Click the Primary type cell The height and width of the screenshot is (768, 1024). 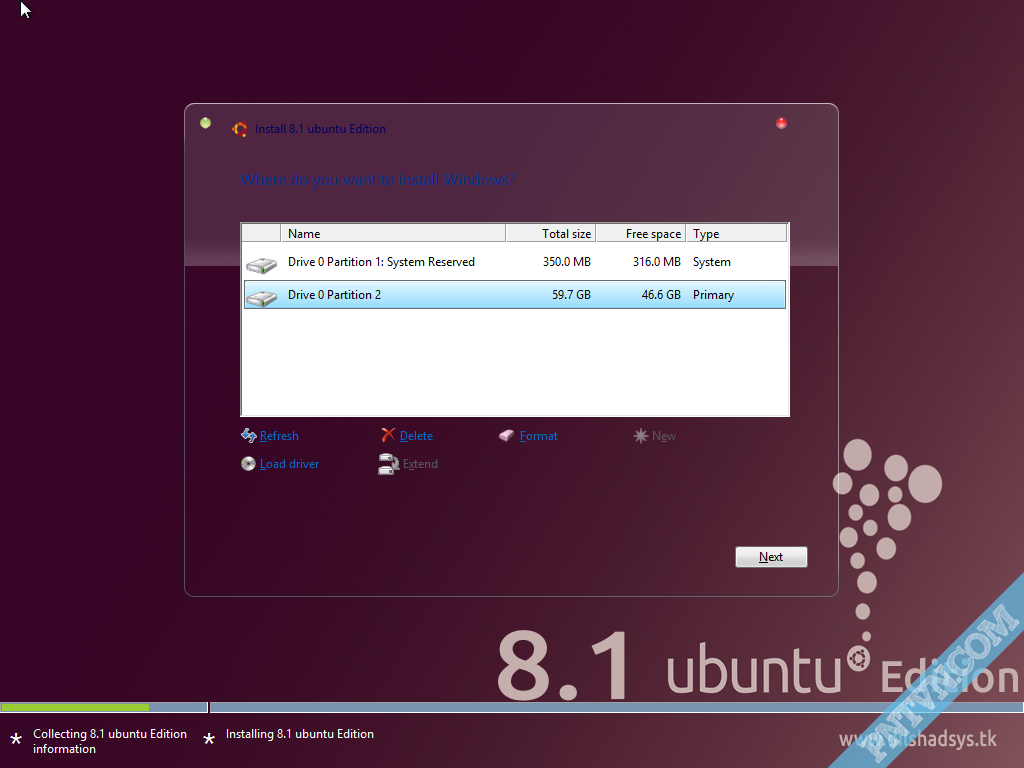pyautogui.click(x=713, y=295)
